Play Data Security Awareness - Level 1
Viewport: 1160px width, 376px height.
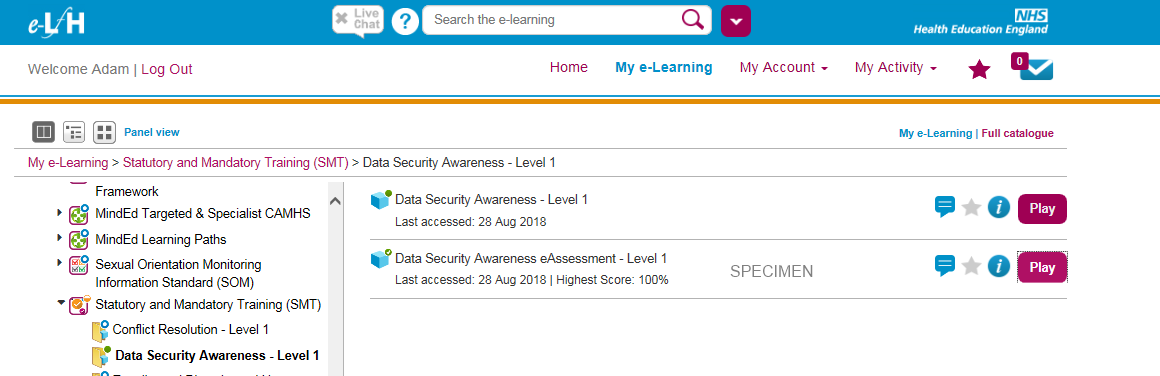pos(1042,209)
